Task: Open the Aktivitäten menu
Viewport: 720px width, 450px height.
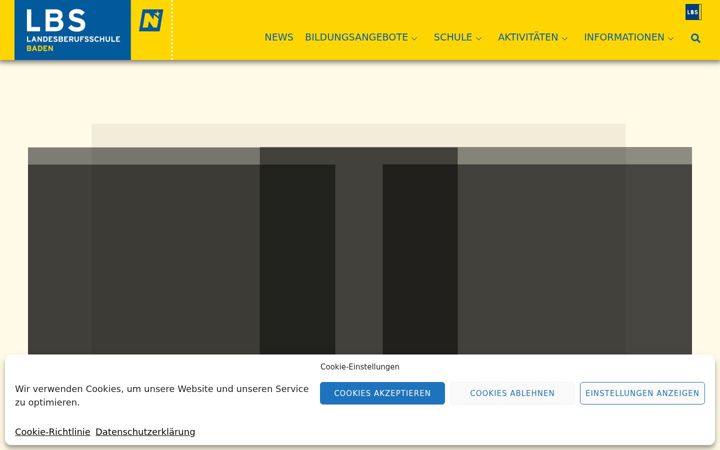Action: point(528,37)
